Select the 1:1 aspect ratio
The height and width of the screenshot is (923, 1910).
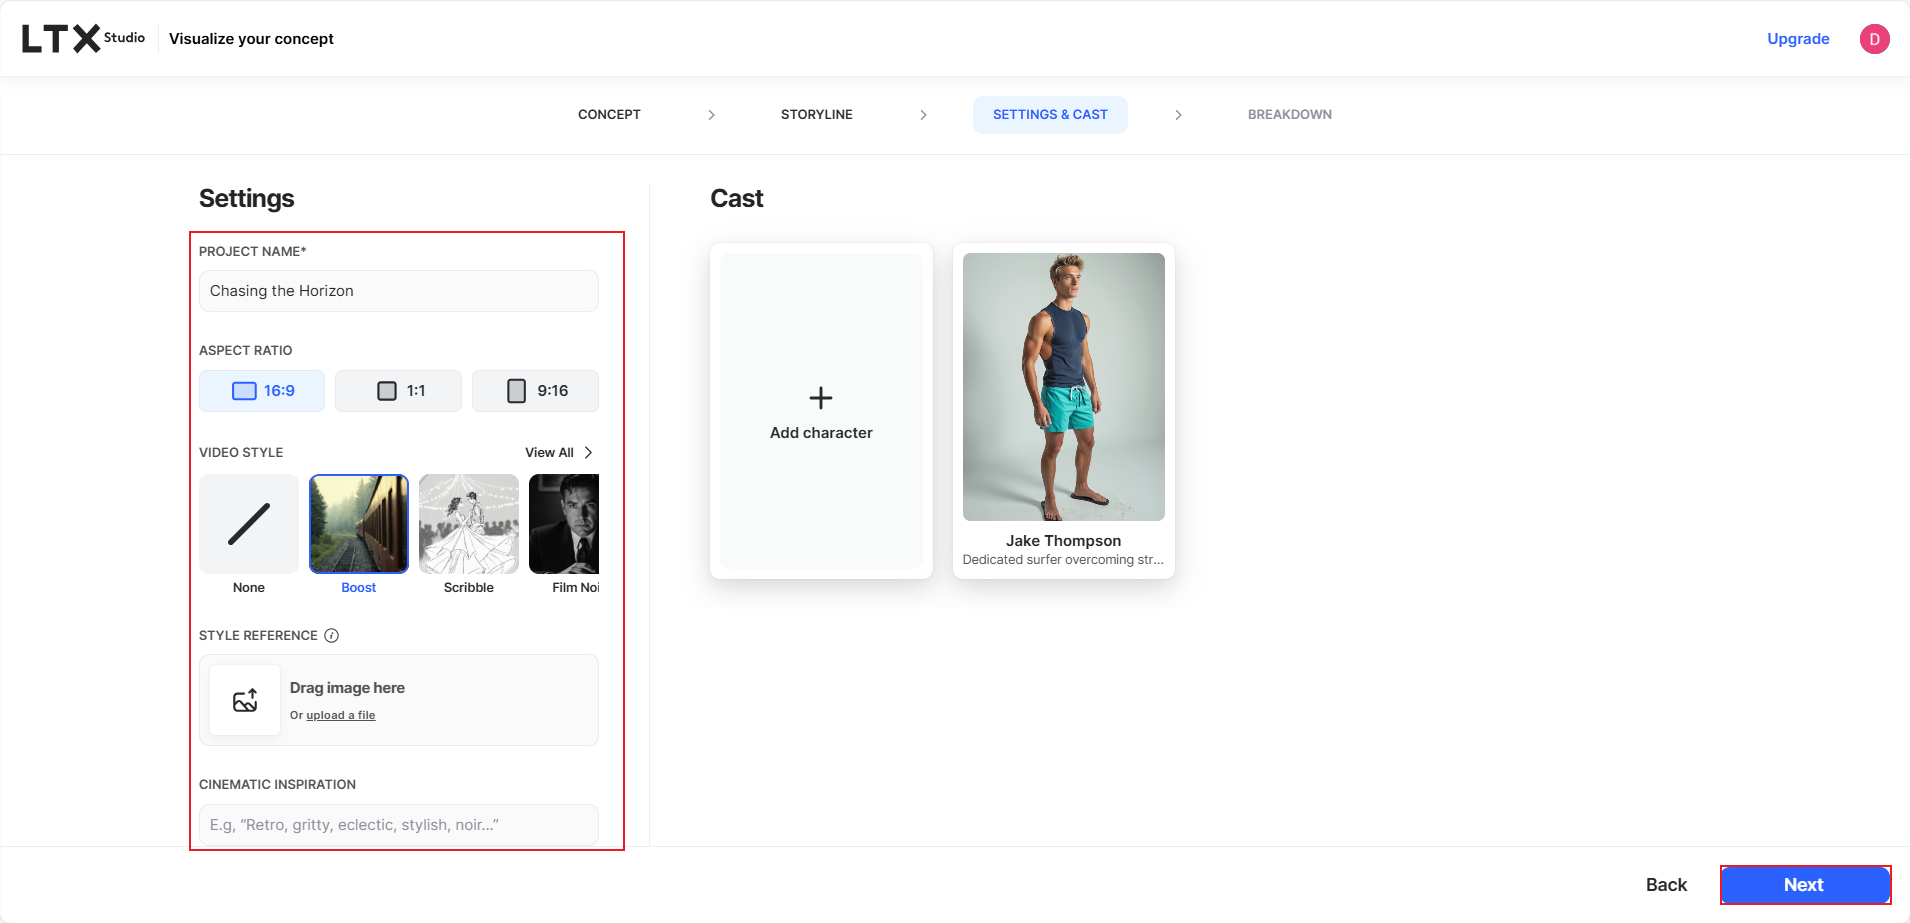pos(398,391)
